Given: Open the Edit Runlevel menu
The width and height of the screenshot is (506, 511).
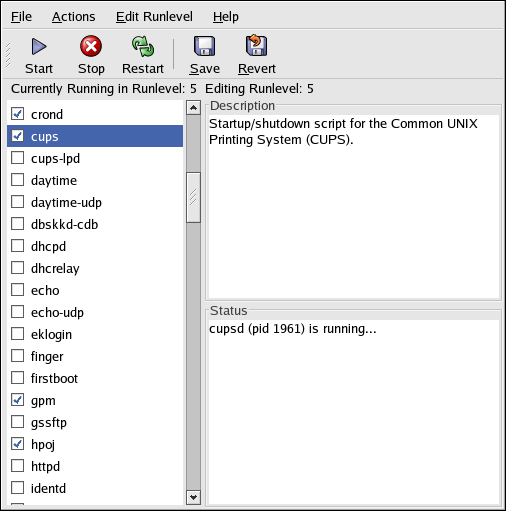Looking at the screenshot, I should point(154,16).
